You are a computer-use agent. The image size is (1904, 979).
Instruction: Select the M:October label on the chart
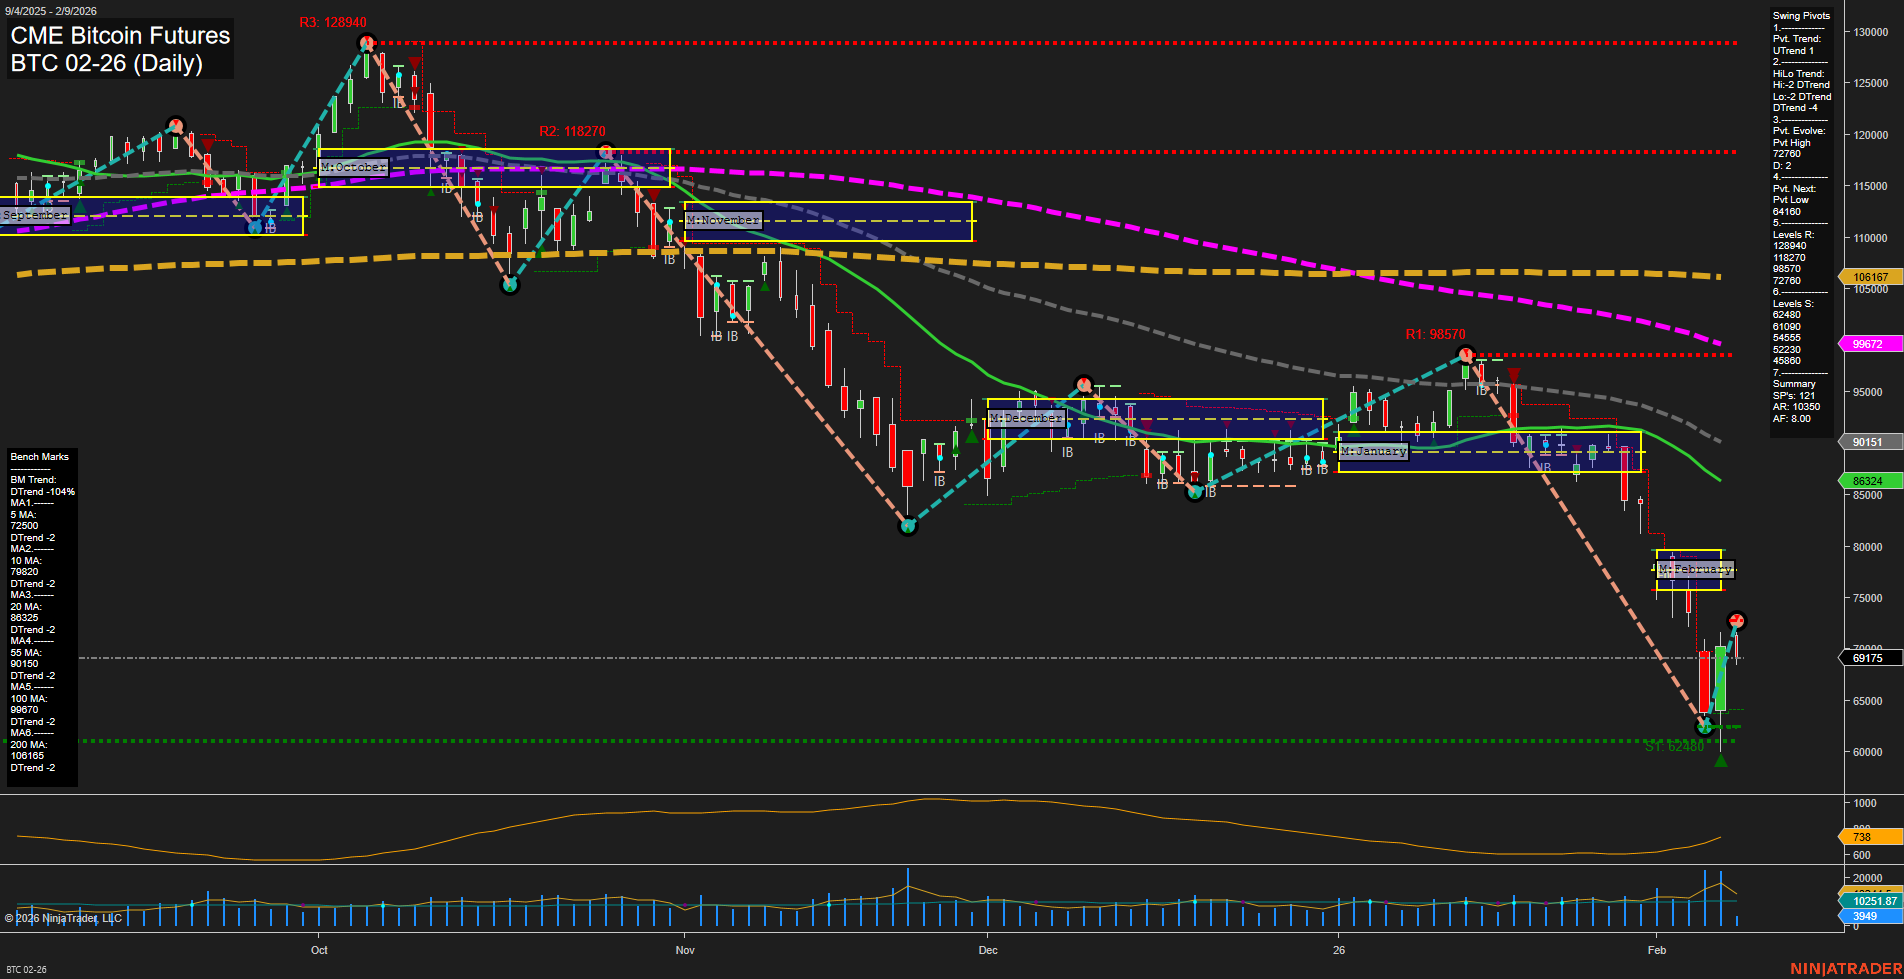pos(352,167)
